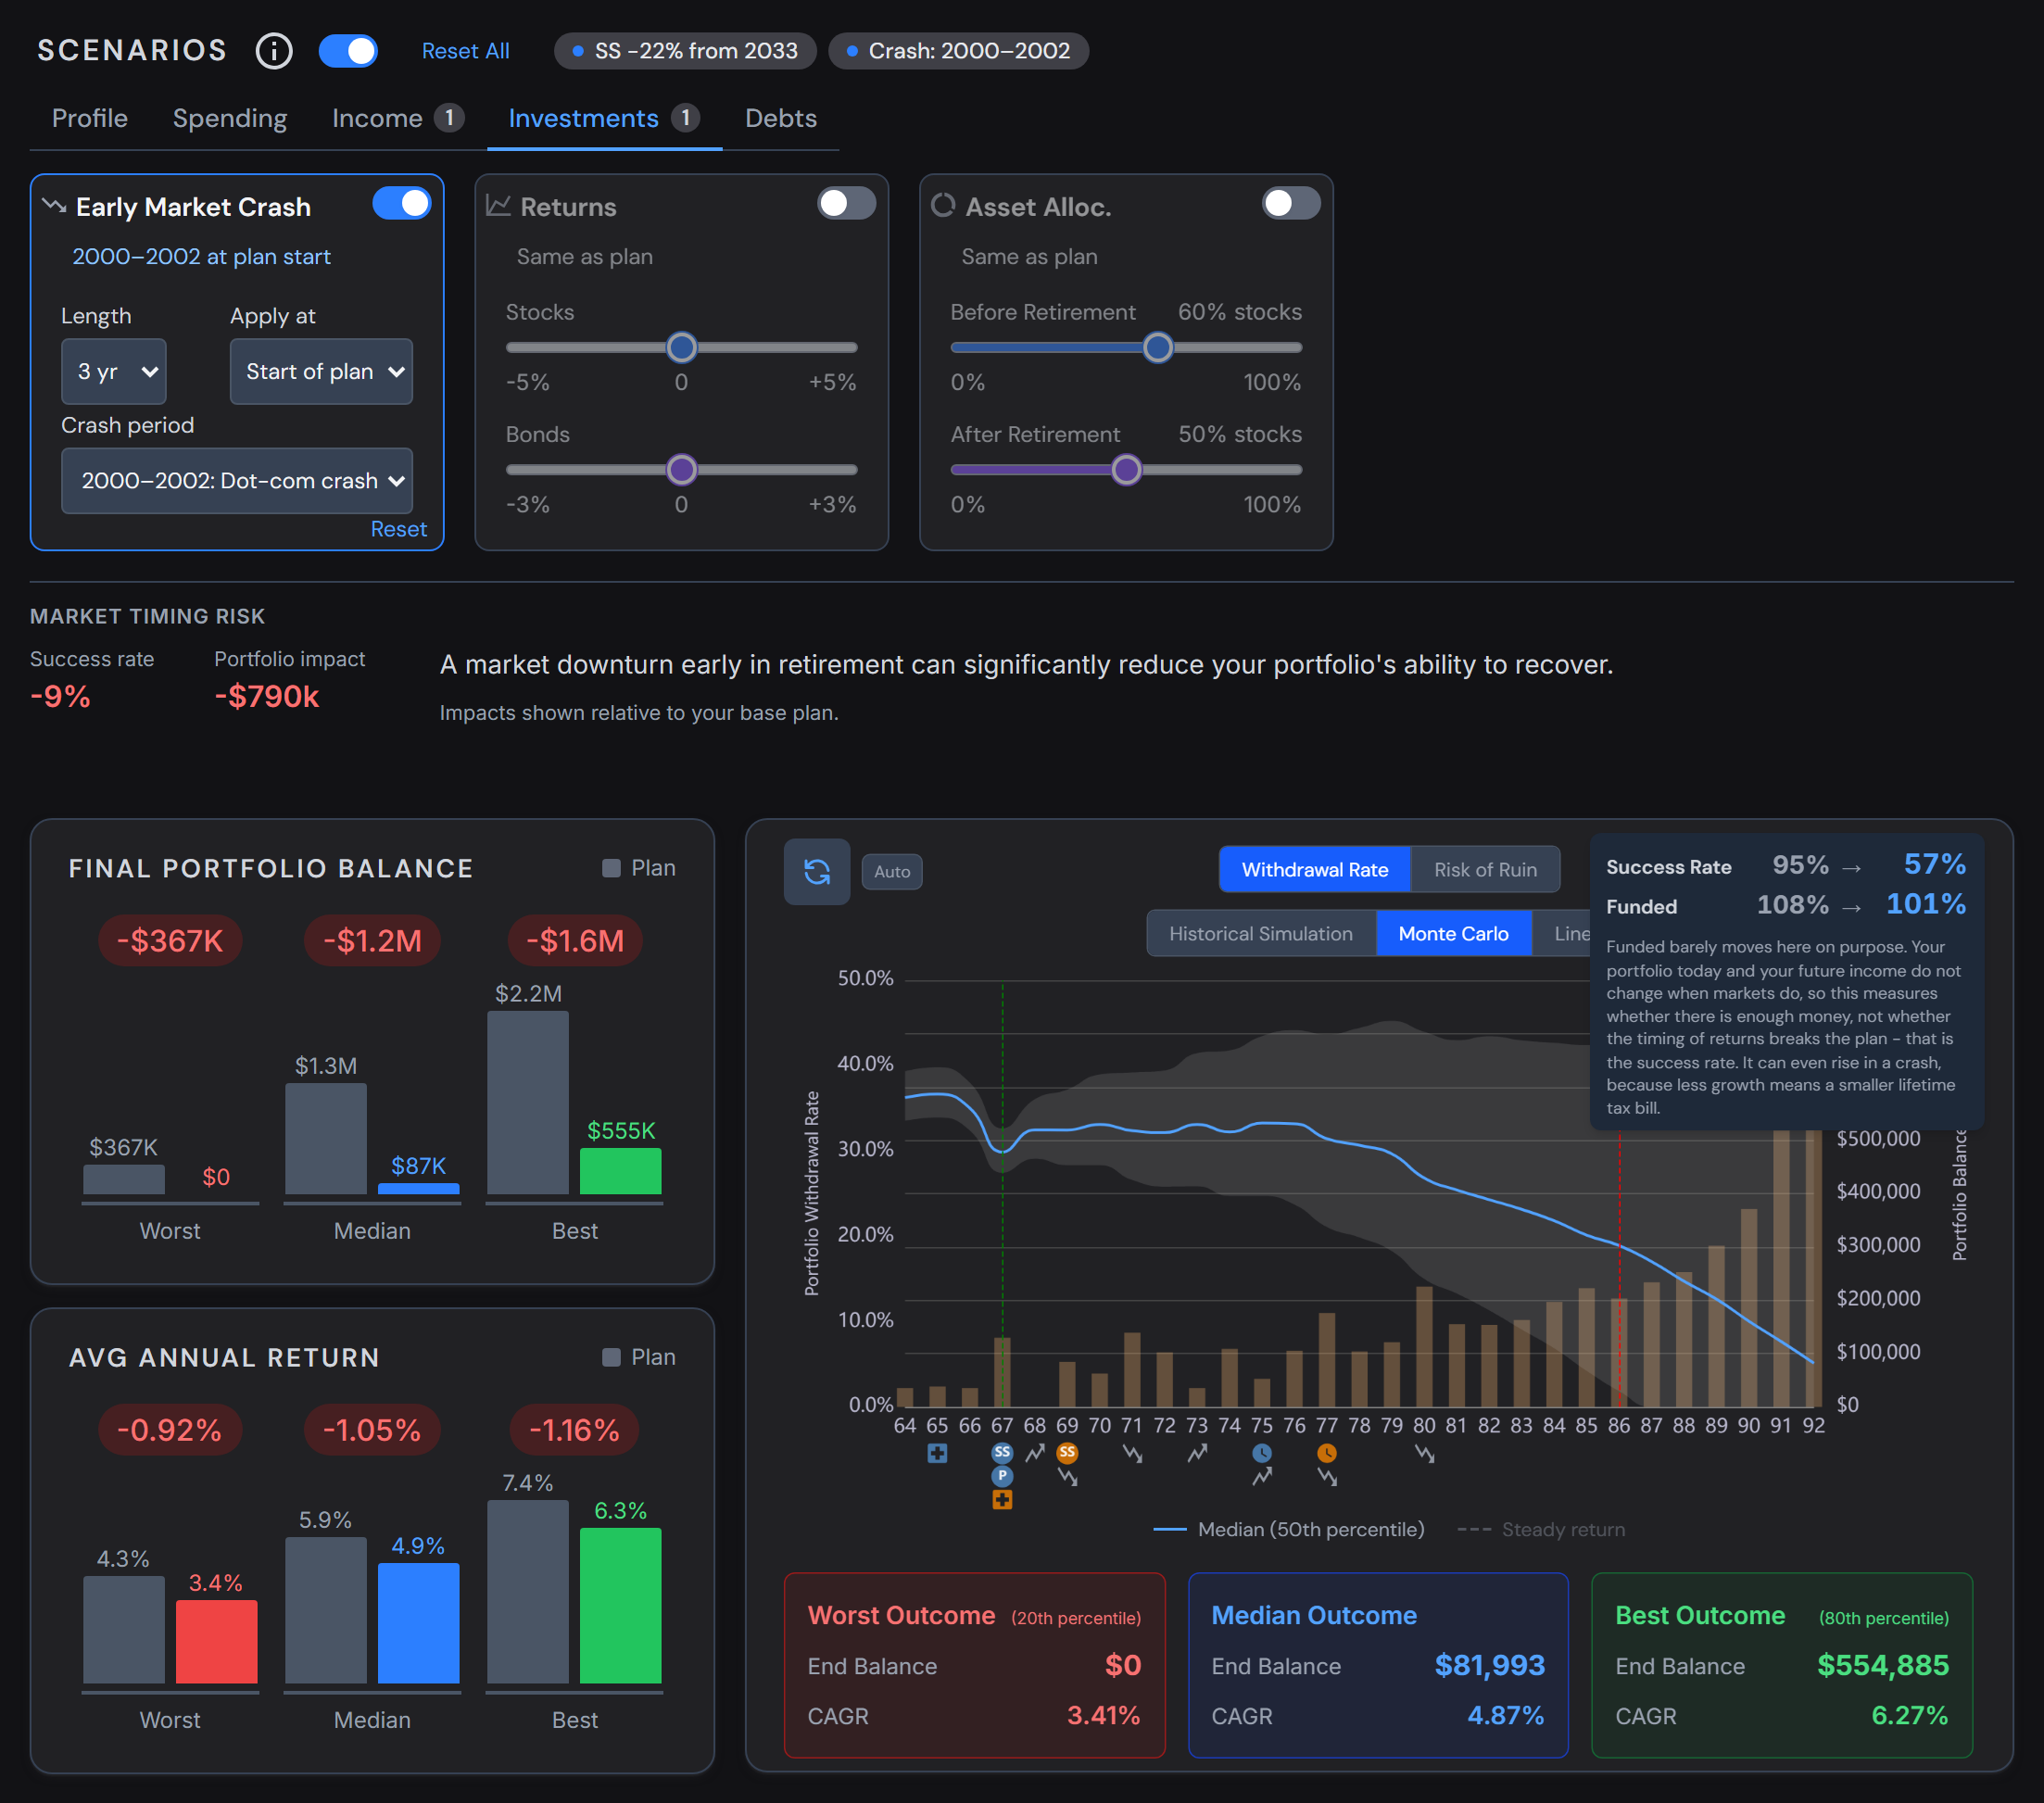Click the Crash: 2000–2002 scenario chip
The height and width of the screenshot is (1803, 2044).
[958, 51]
